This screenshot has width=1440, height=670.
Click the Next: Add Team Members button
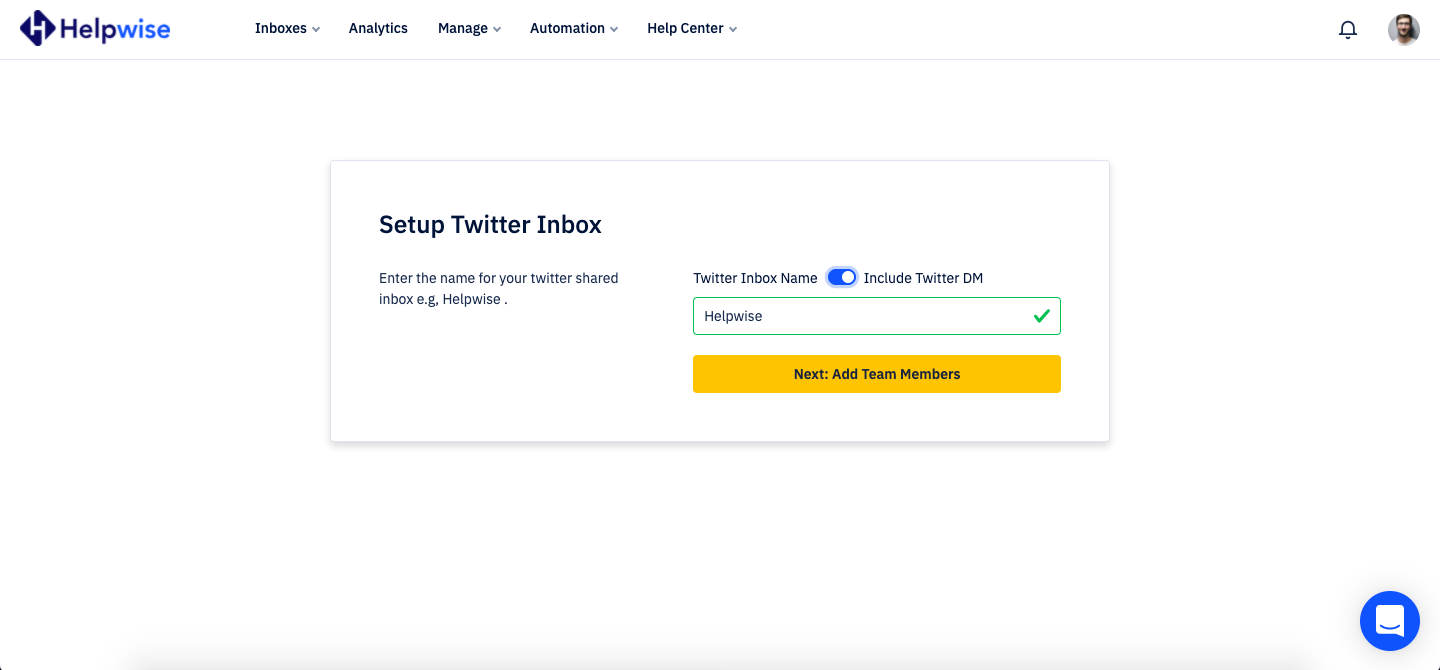[x=876, y=373]
